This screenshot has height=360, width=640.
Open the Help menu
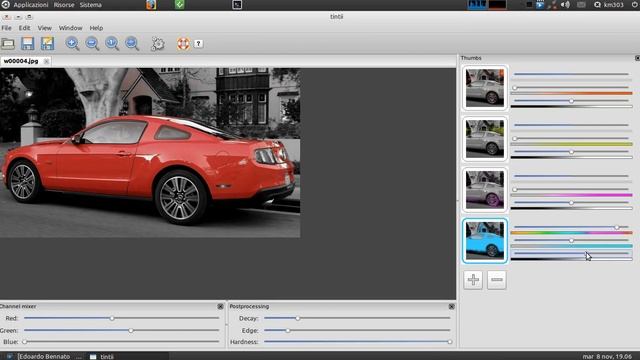[96, 28]
